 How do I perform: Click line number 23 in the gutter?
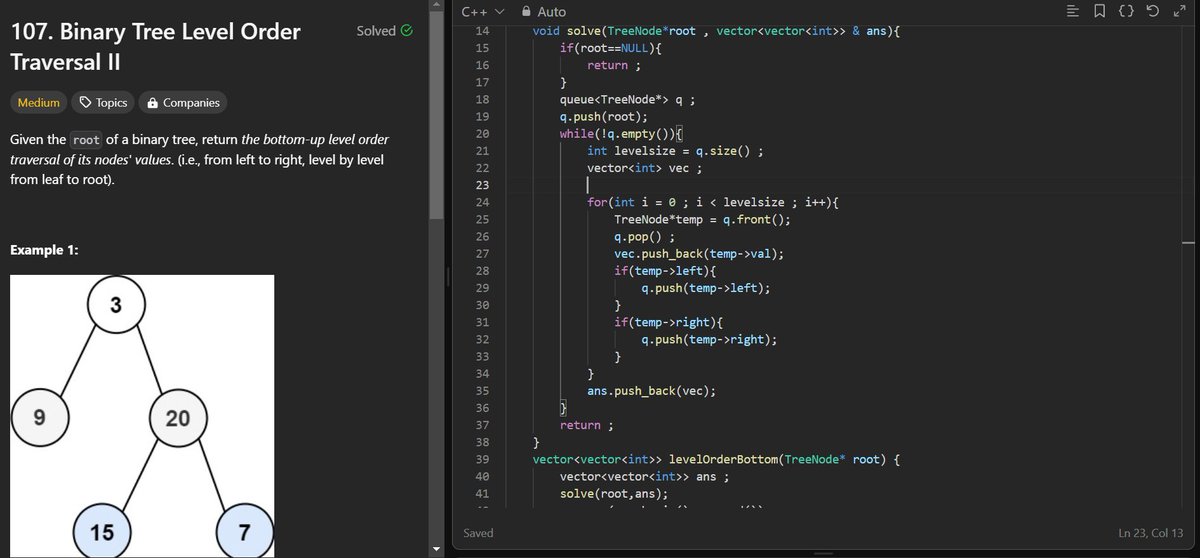tap(481, 185)
